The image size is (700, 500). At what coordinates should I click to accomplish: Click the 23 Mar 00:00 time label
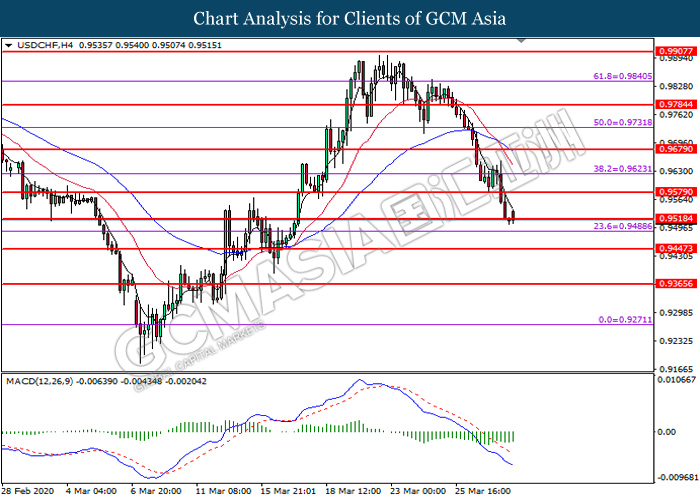pos(418,491)
